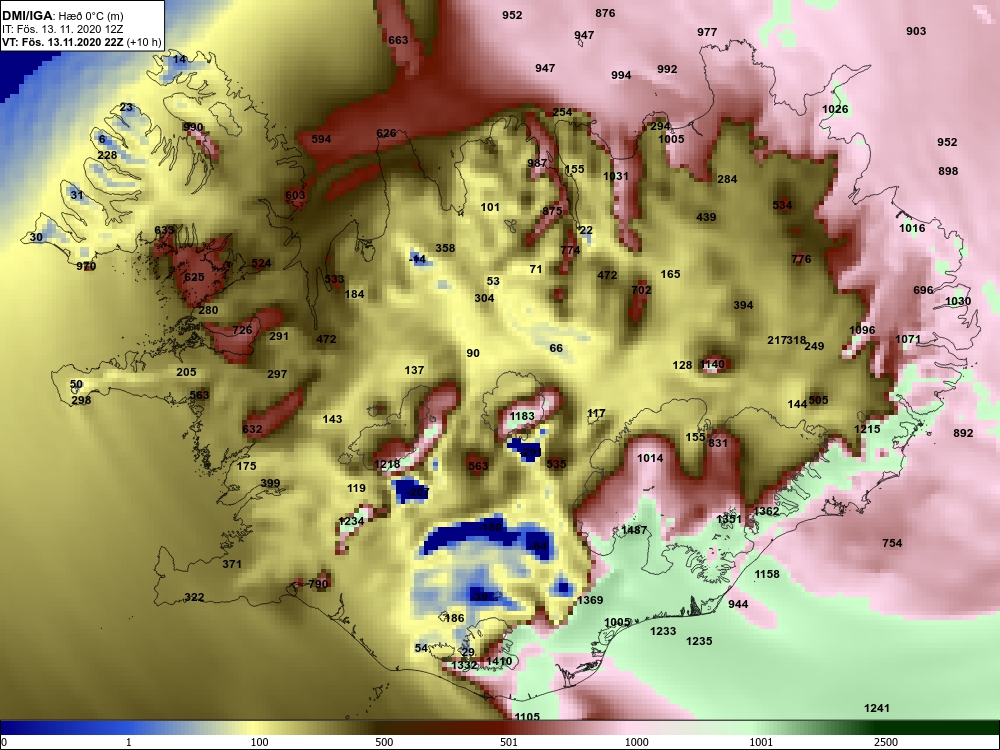
Task: Select the map value '205'
Action: [x=186, y=372]
